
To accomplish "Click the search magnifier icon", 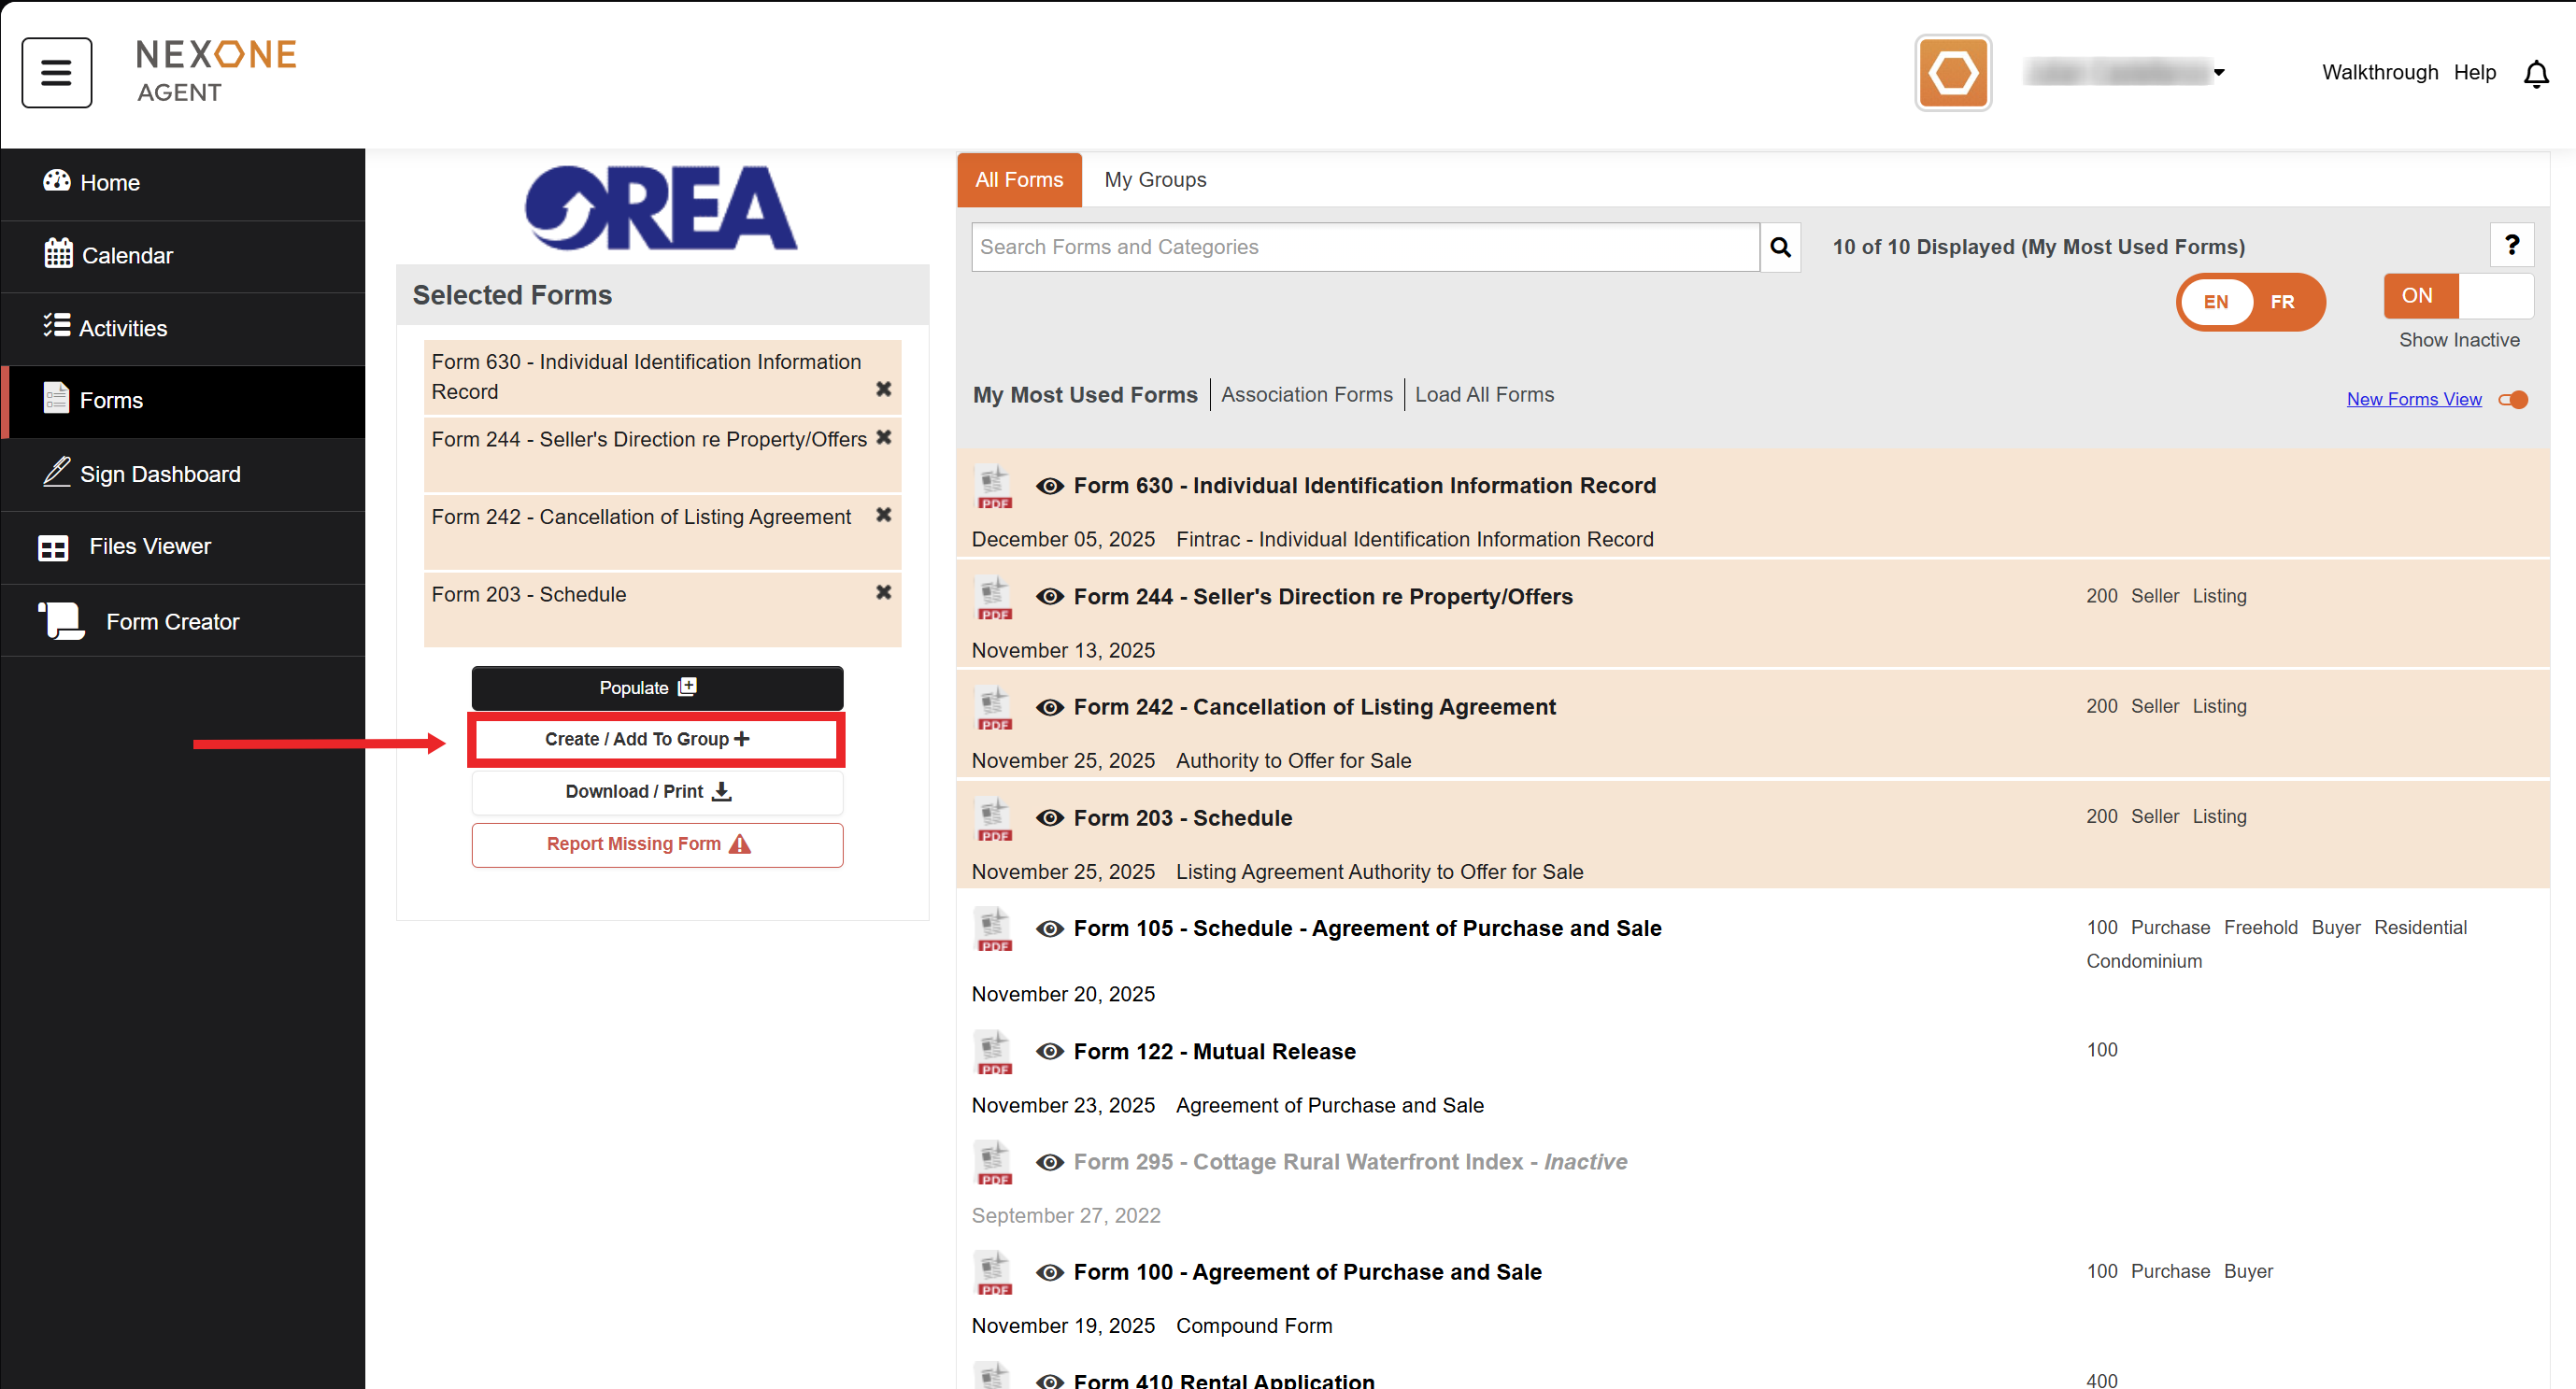I will (x=1779, y=247).
